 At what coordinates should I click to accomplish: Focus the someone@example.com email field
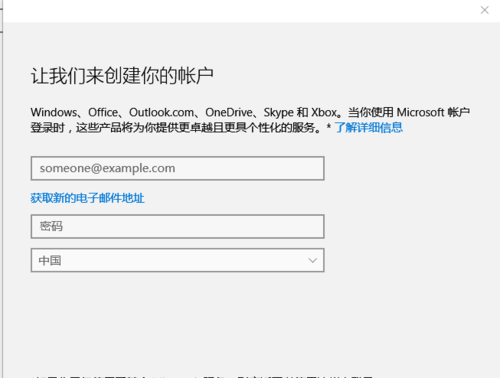(177, 168)
